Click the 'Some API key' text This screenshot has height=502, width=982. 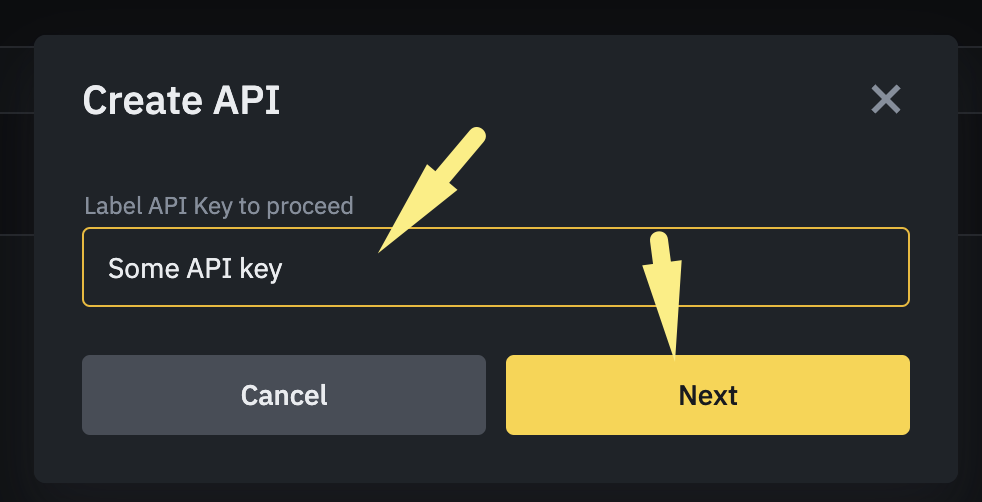click(195, 268)
